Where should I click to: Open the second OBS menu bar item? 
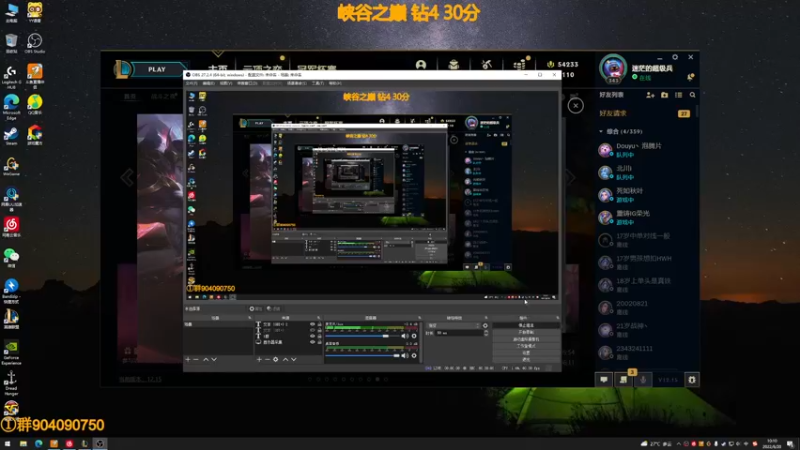209,83
